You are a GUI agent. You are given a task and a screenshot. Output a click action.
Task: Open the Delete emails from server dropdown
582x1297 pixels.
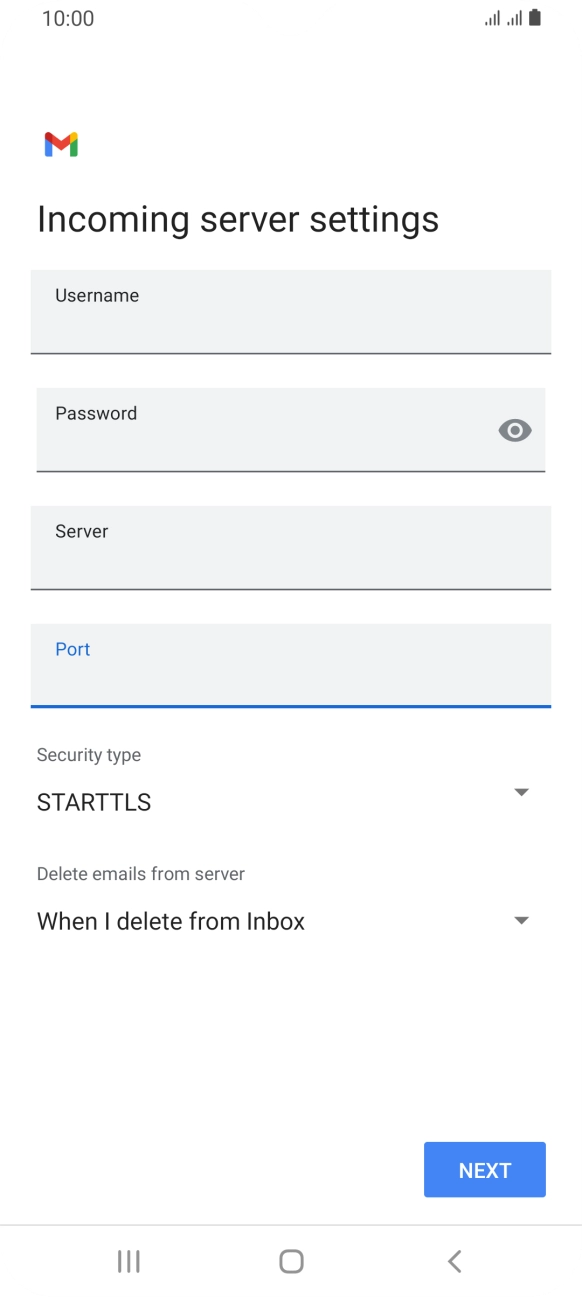click(x=521, y=919)
